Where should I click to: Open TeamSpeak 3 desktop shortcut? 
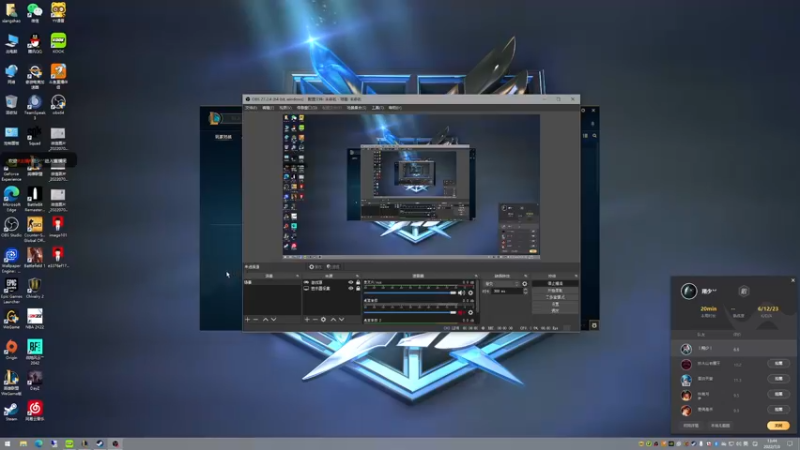tap(35, 106)
